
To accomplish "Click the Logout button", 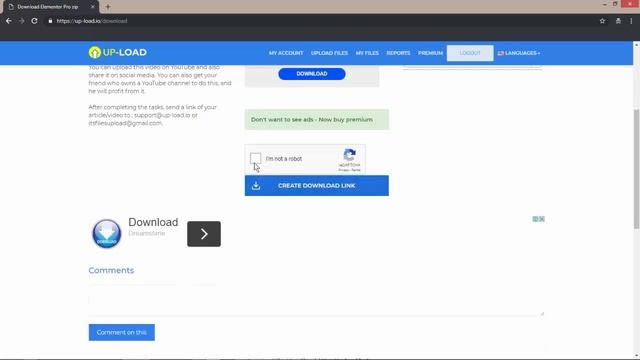I will [x=470, y=53].
